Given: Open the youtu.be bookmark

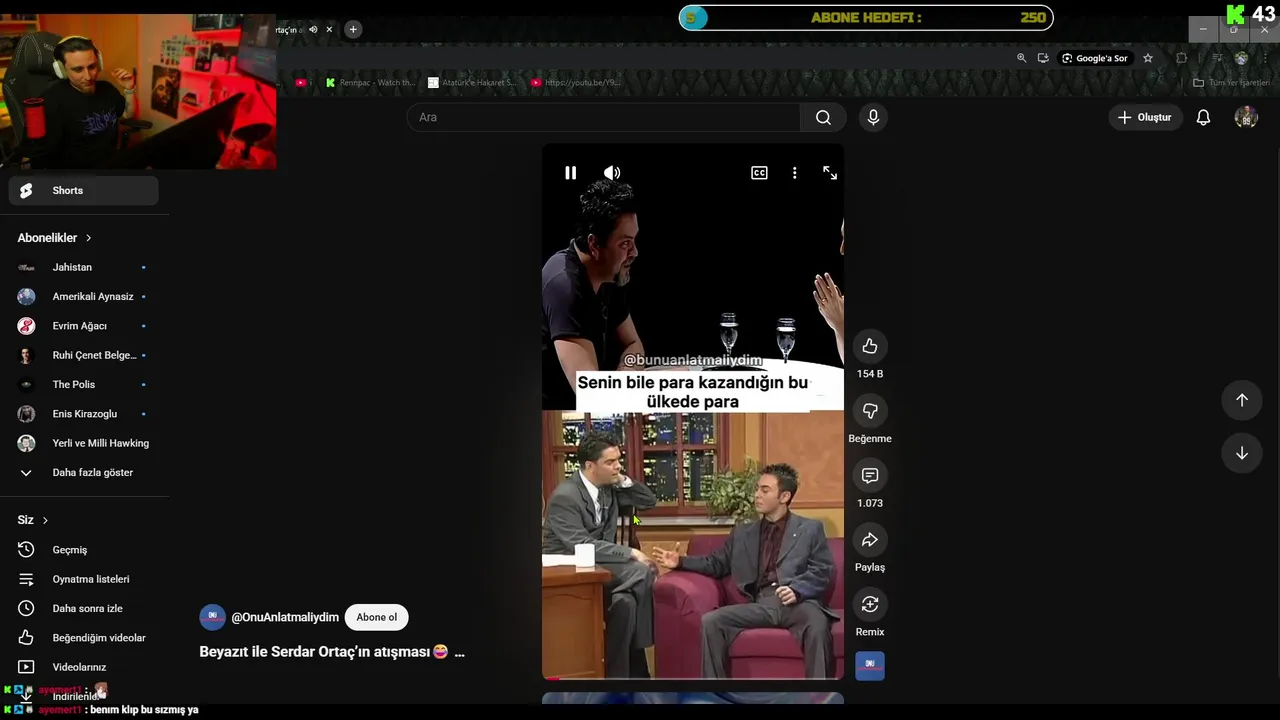Looking at the screenshot, I should (x=576, y=82).
